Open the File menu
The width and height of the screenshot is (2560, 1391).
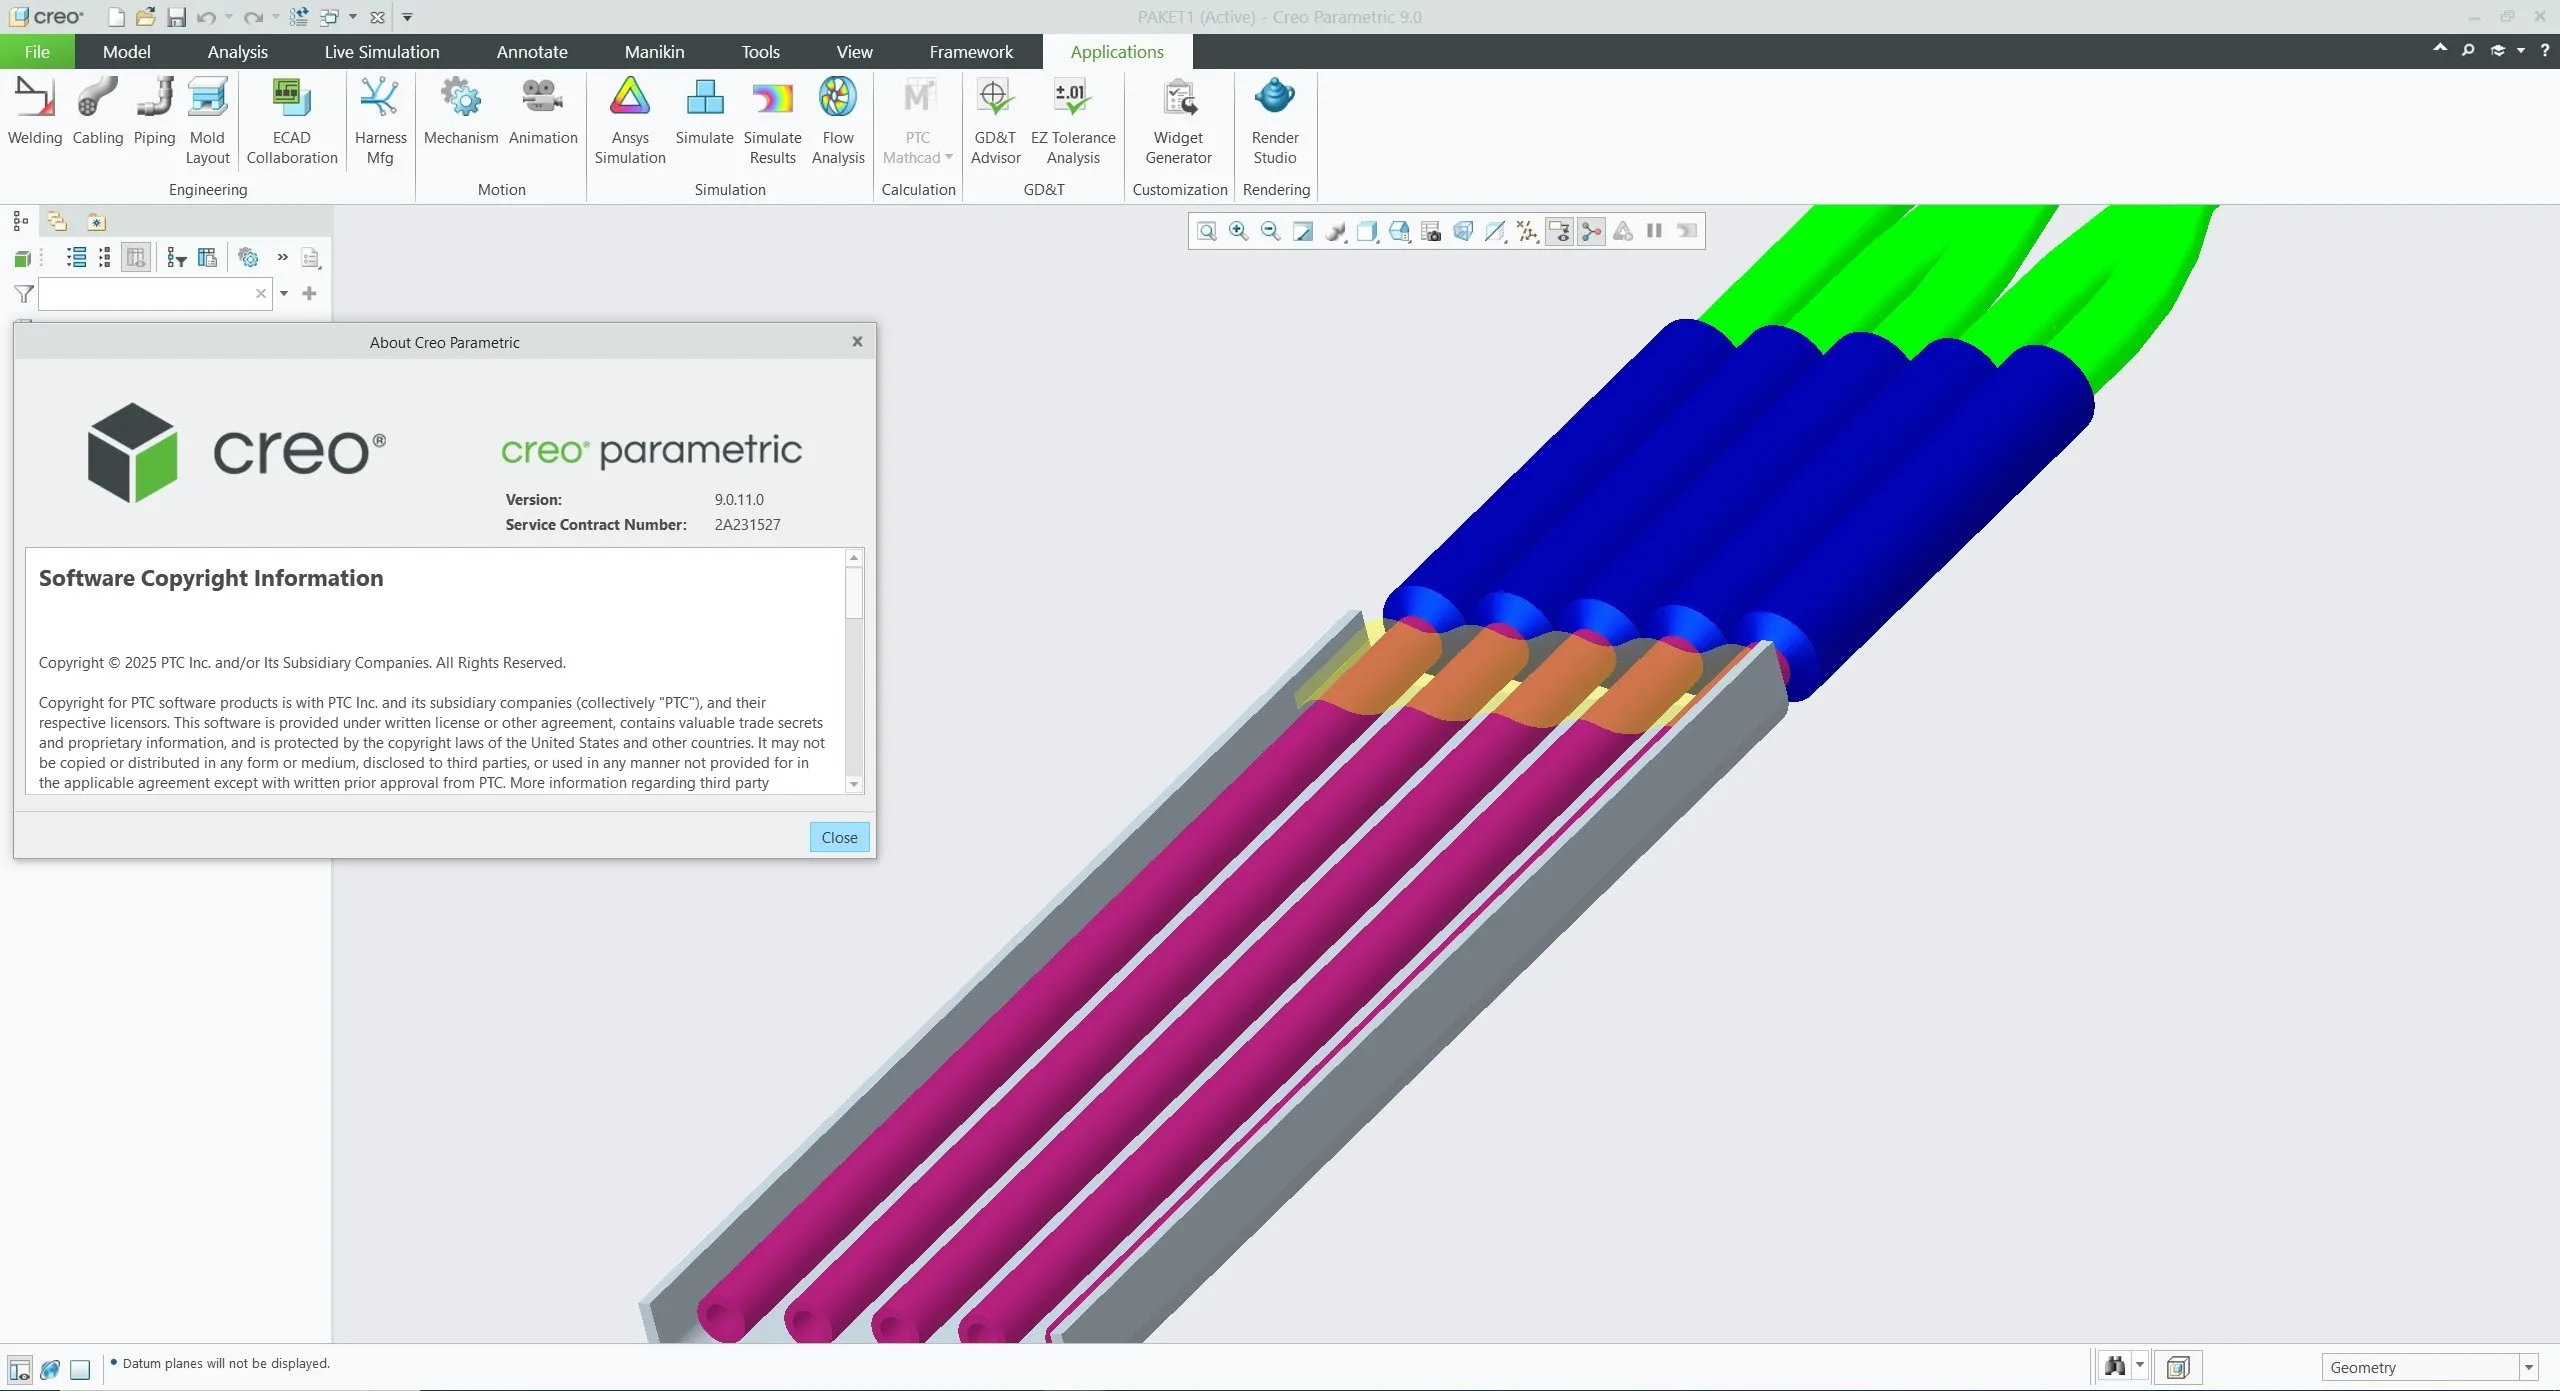[37, 52]
